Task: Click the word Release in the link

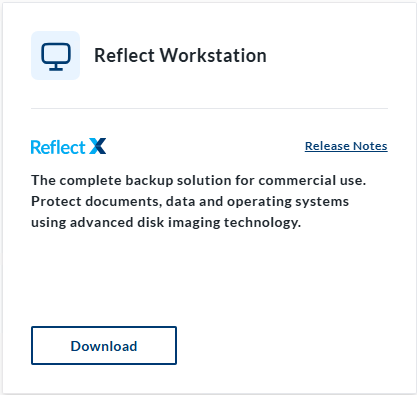Action: tap(327, 146)
